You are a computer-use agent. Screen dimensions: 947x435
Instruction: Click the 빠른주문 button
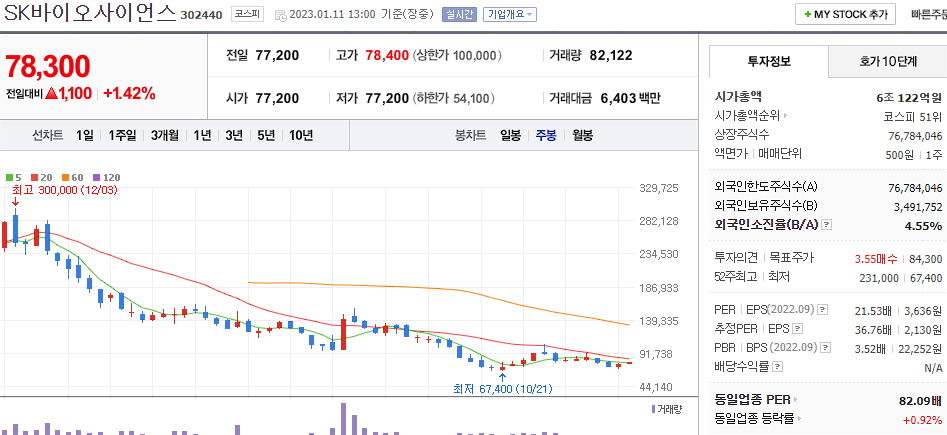[929, 15]
